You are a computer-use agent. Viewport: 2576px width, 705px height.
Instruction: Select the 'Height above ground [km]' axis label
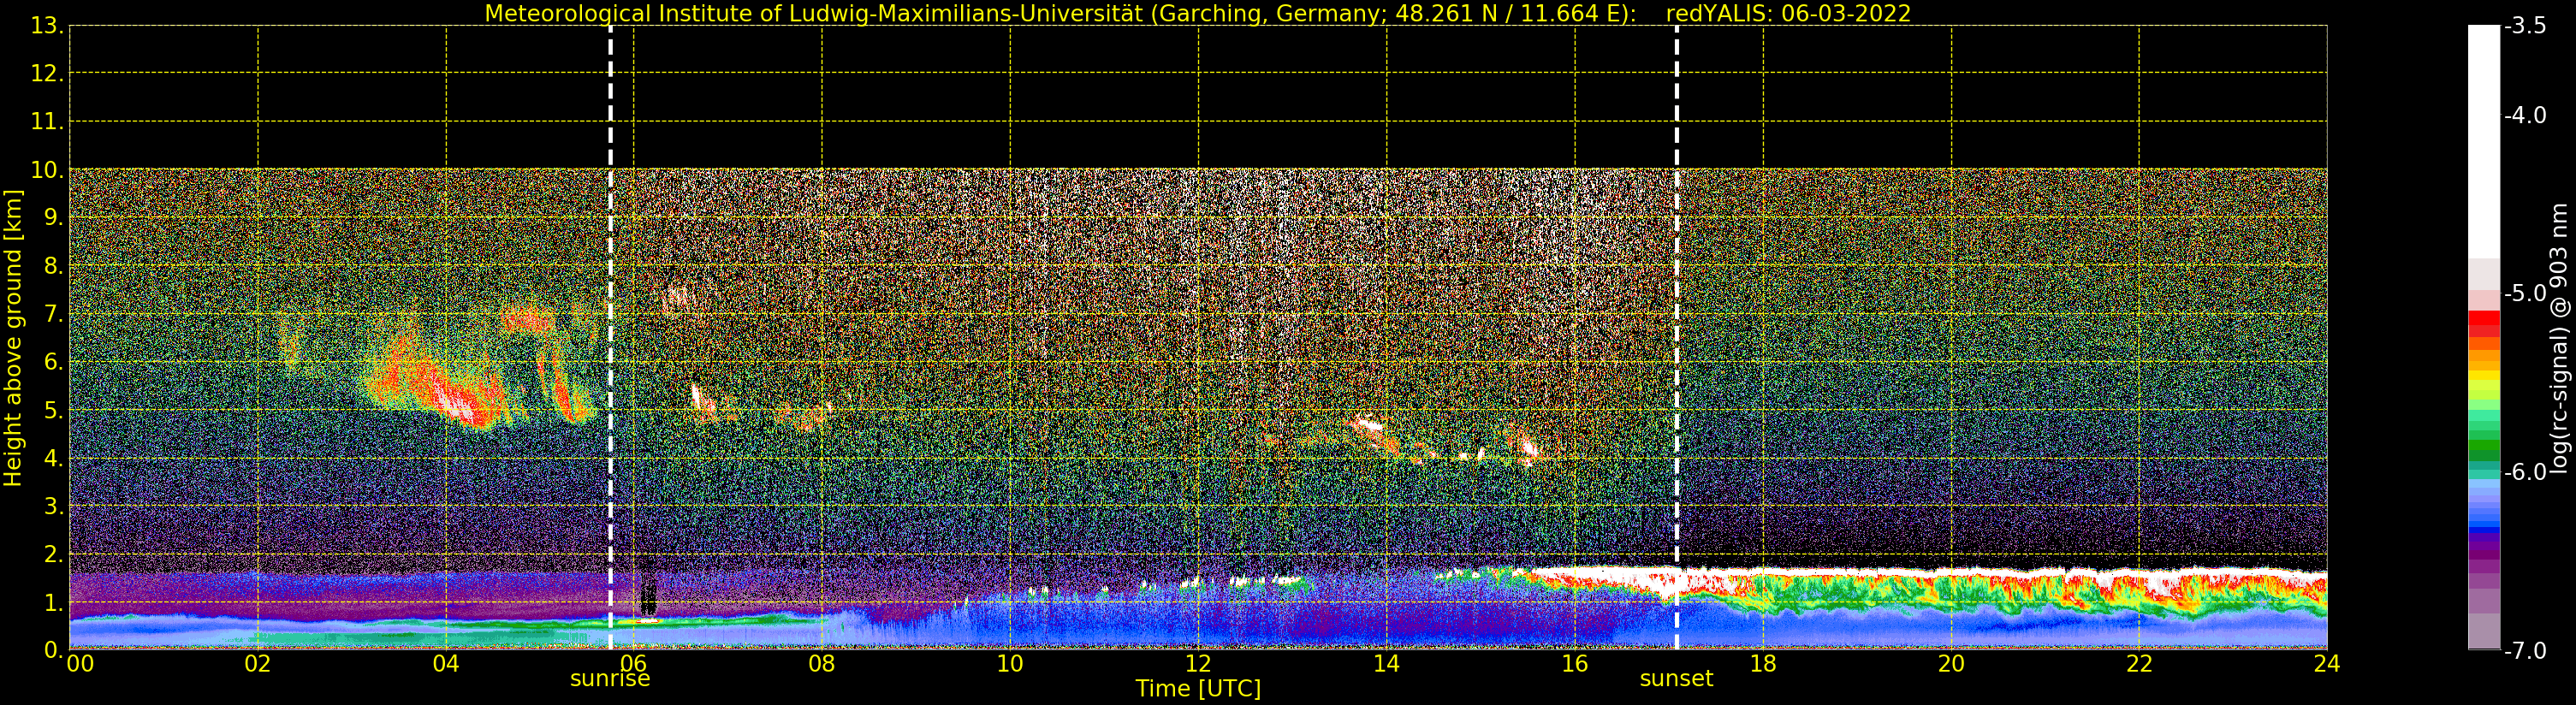tap(13, 338)
